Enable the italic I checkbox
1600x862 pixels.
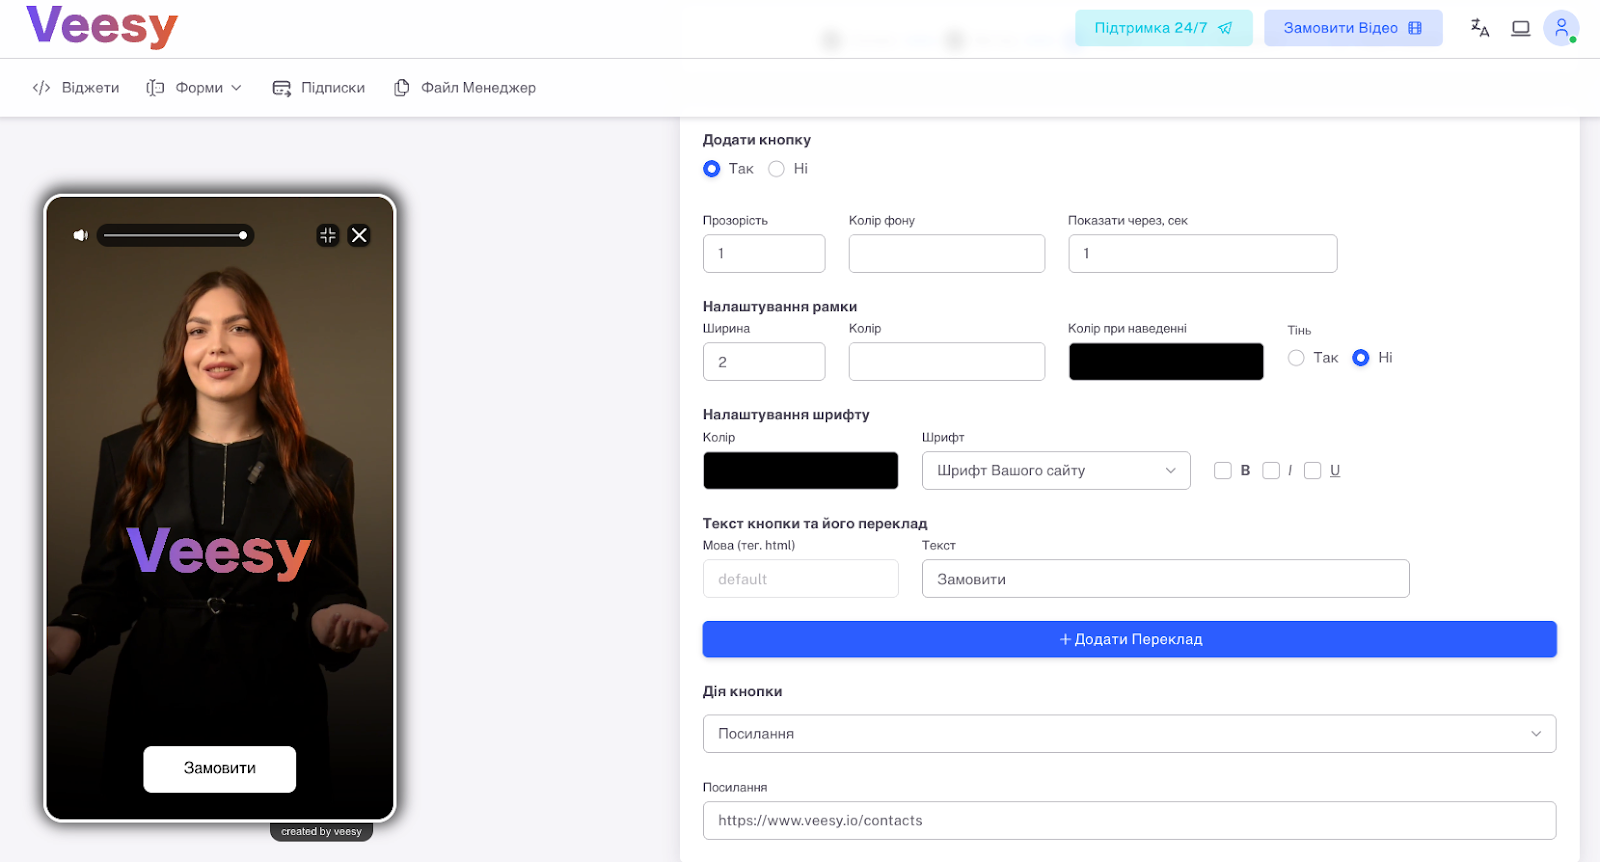(x=1271, y=471)
